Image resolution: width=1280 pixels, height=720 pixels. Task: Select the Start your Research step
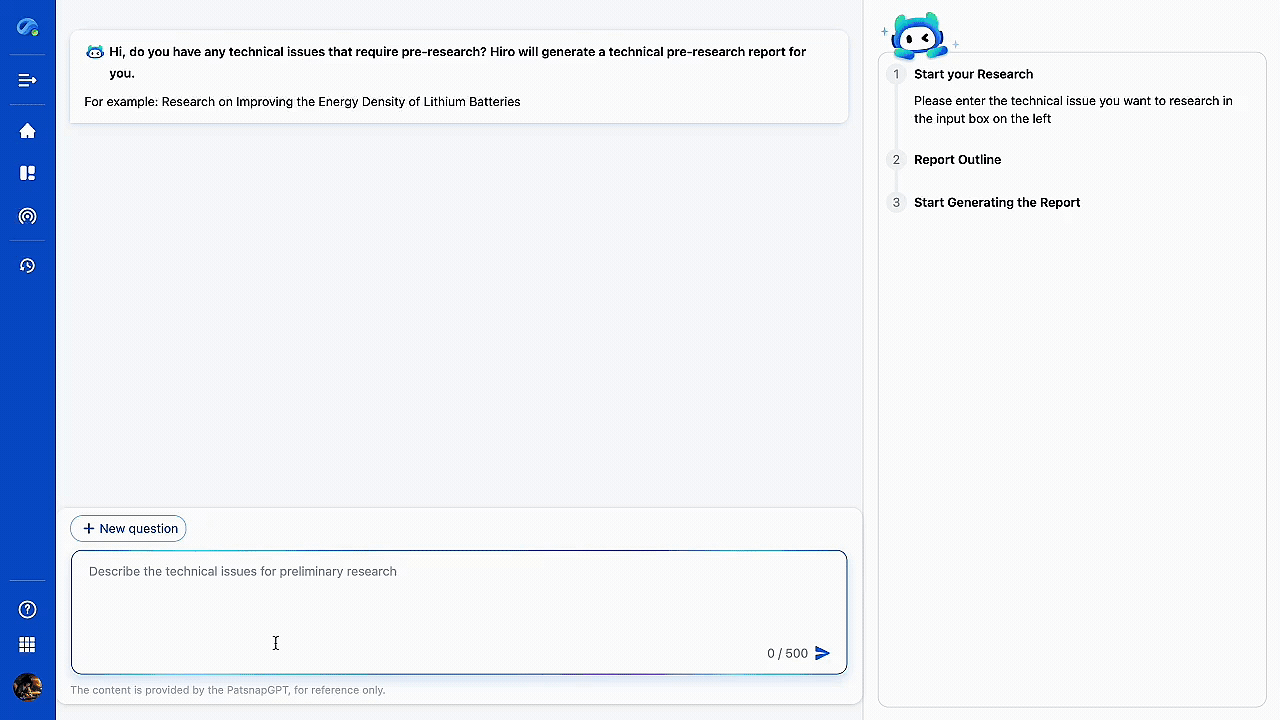point(973,74)
